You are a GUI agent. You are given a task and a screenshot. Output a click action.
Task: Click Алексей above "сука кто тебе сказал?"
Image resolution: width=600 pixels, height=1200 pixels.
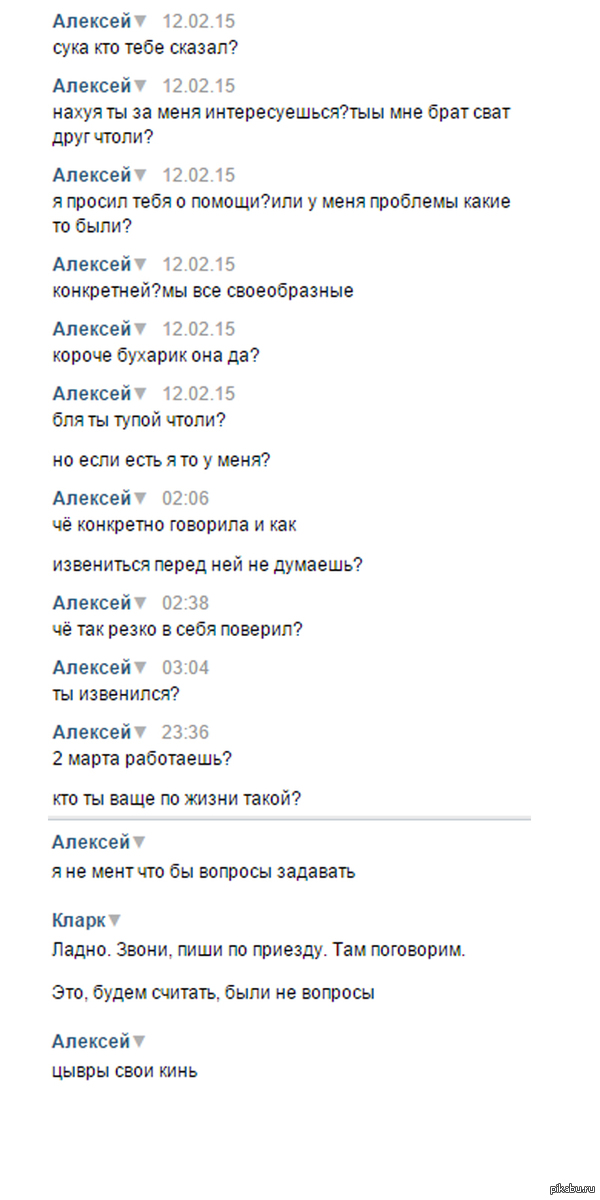[91, 21]
